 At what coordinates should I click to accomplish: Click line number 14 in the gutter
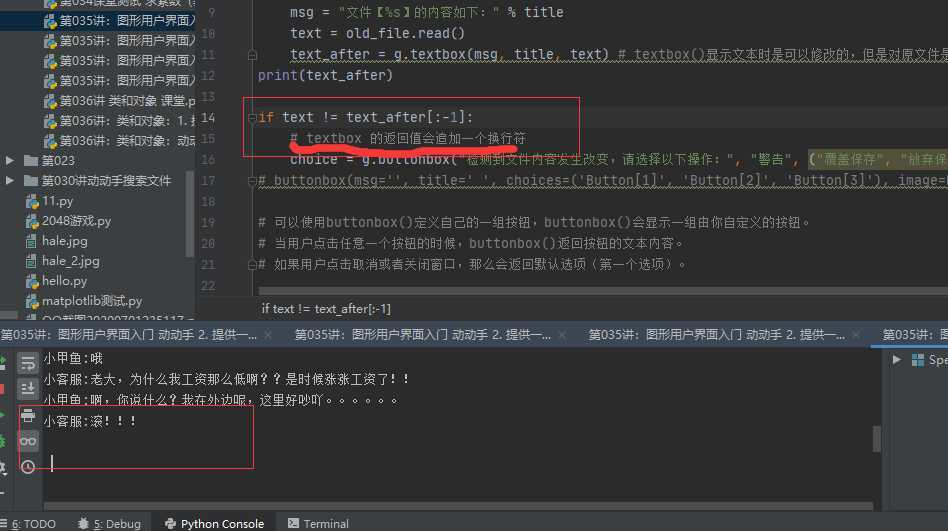pos(207,117)
